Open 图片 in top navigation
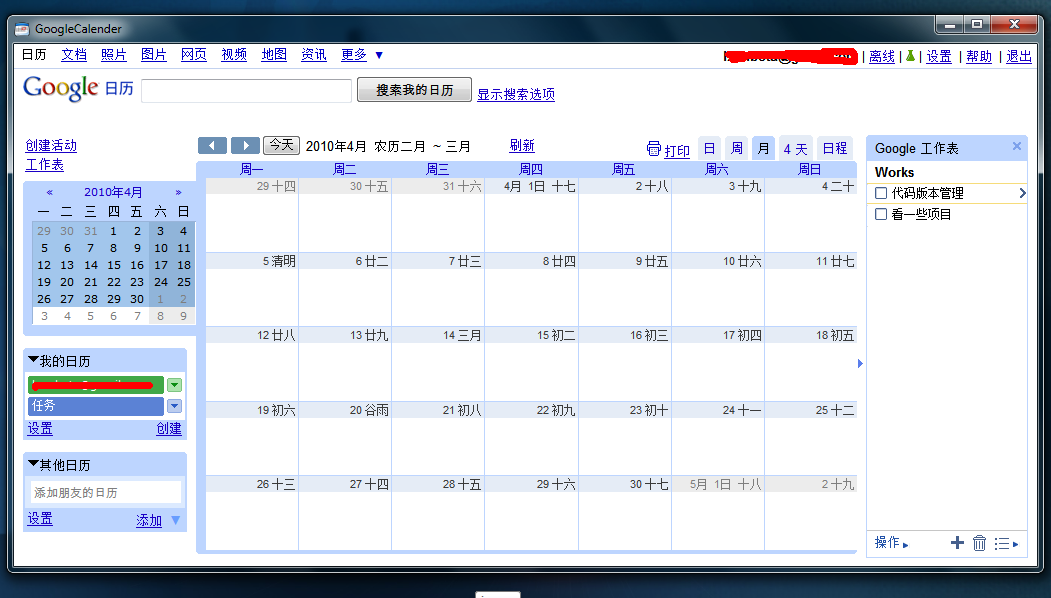 153,55
